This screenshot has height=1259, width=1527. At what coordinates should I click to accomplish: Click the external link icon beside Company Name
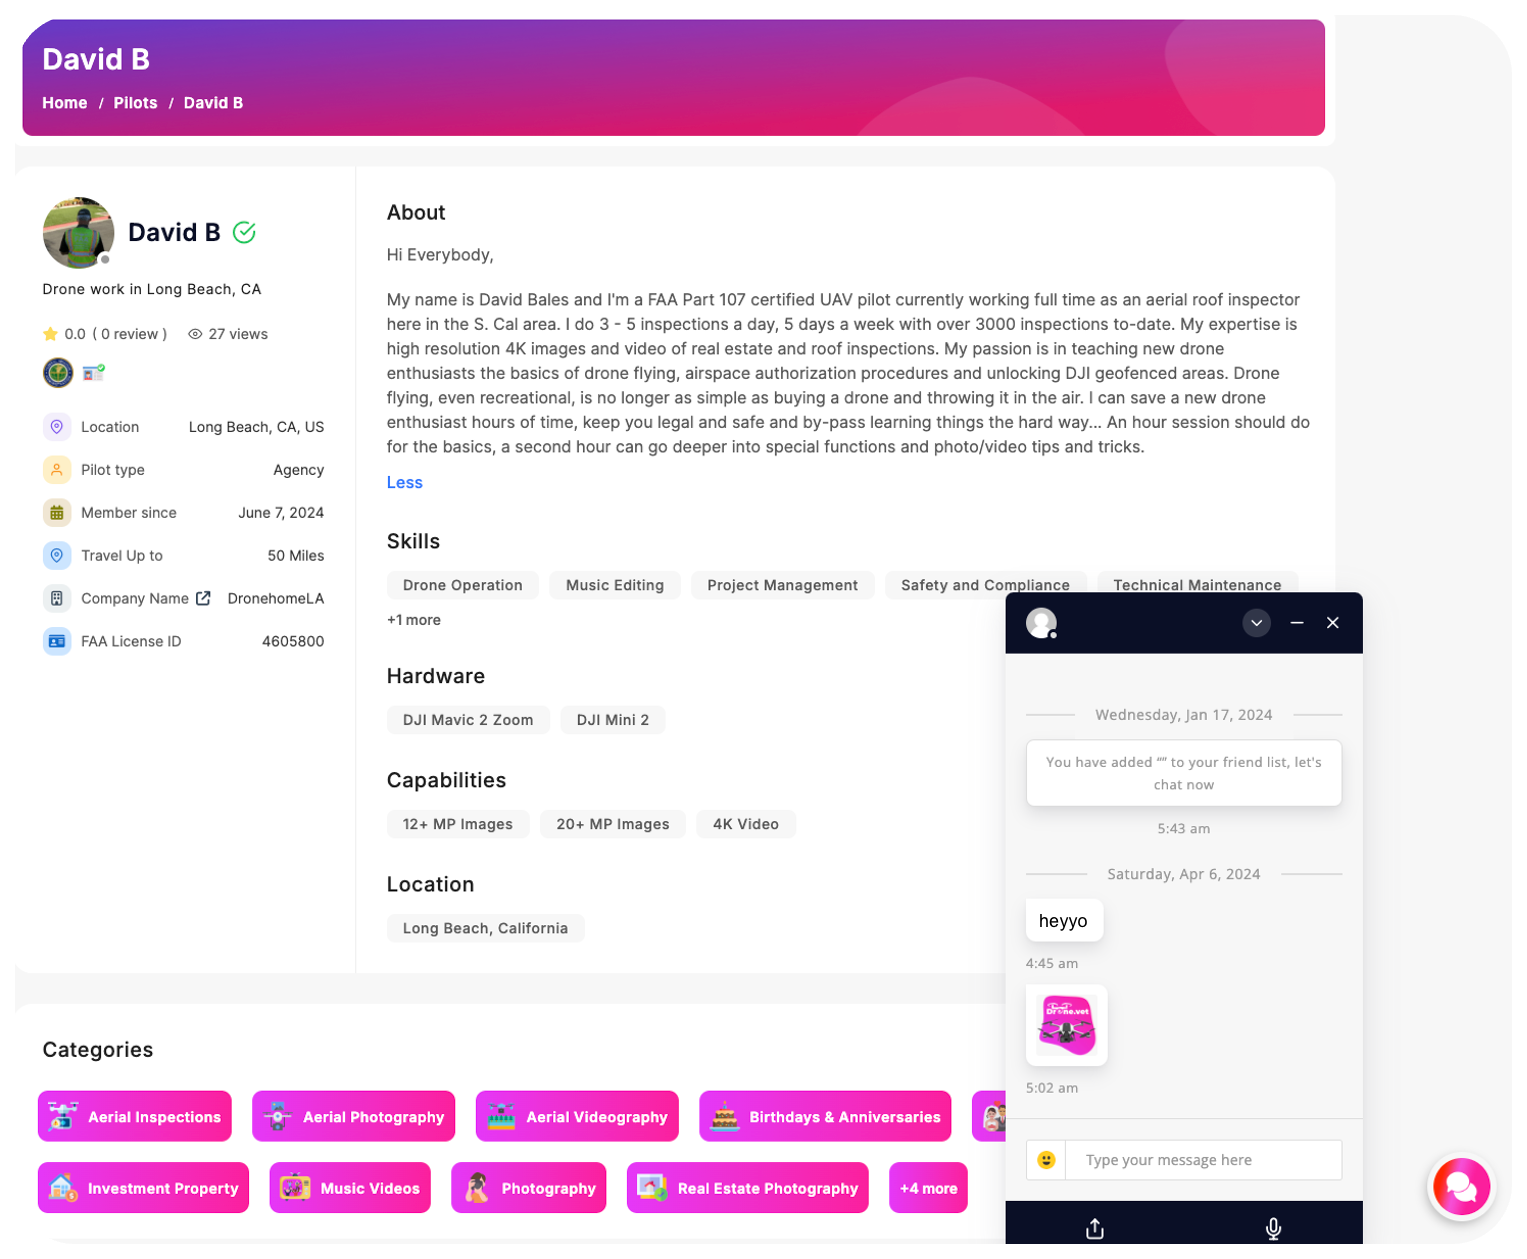click(203, 598)
